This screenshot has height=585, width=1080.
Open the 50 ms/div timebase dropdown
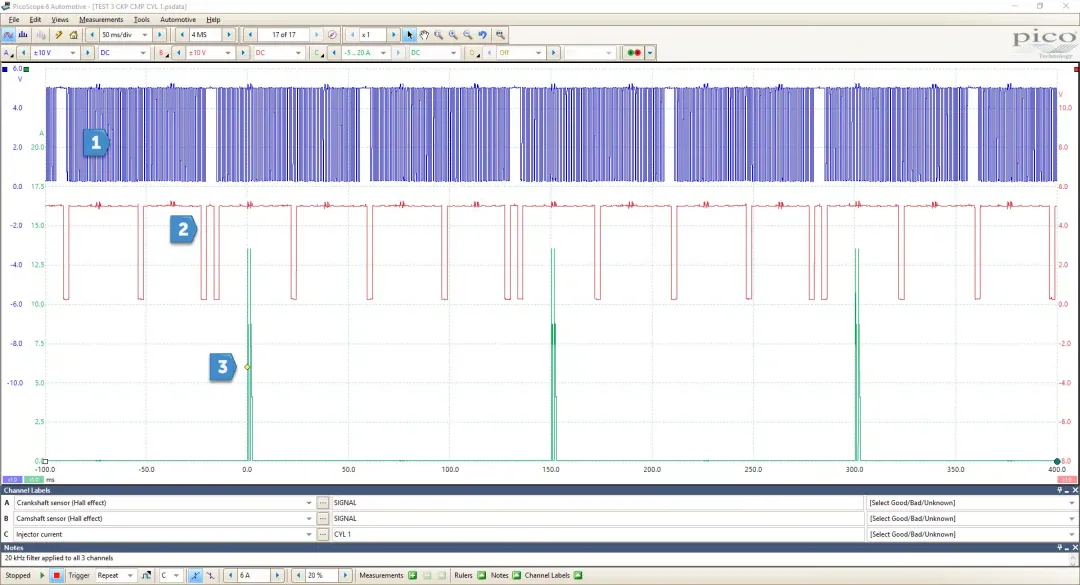click(x=146, y=35)
